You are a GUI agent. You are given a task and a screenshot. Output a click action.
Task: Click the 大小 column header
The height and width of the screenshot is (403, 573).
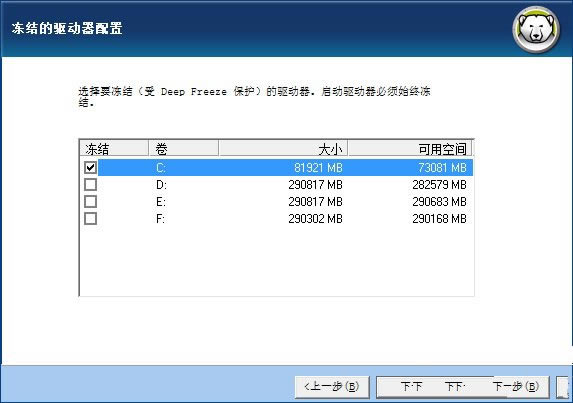coord(283,148)
